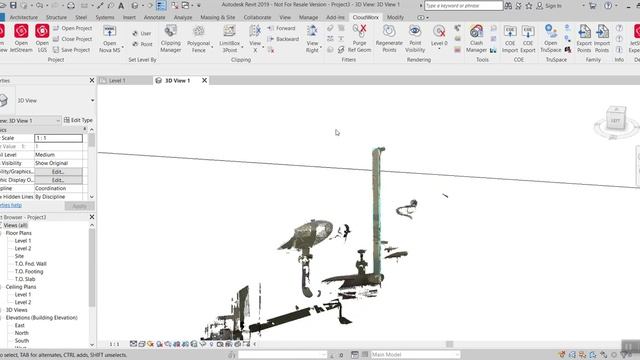Click Import Points icon
The image size is (640, 360).
tap(602, 32)
